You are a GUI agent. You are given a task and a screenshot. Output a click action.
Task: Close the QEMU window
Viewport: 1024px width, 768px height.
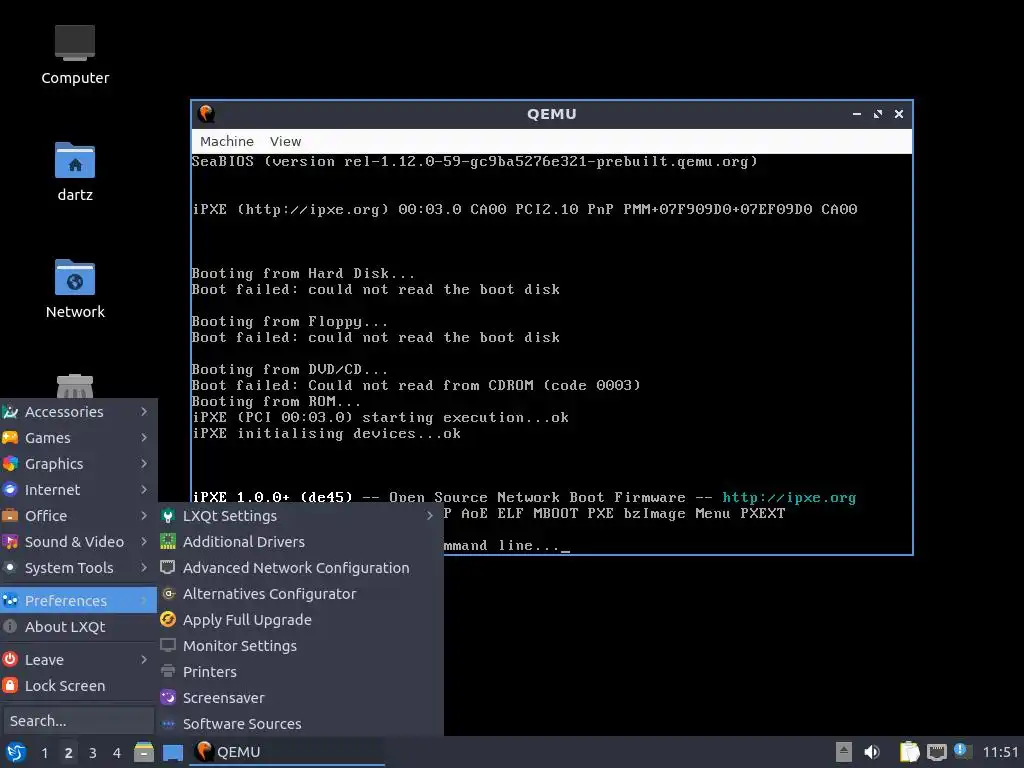point(899,114)
